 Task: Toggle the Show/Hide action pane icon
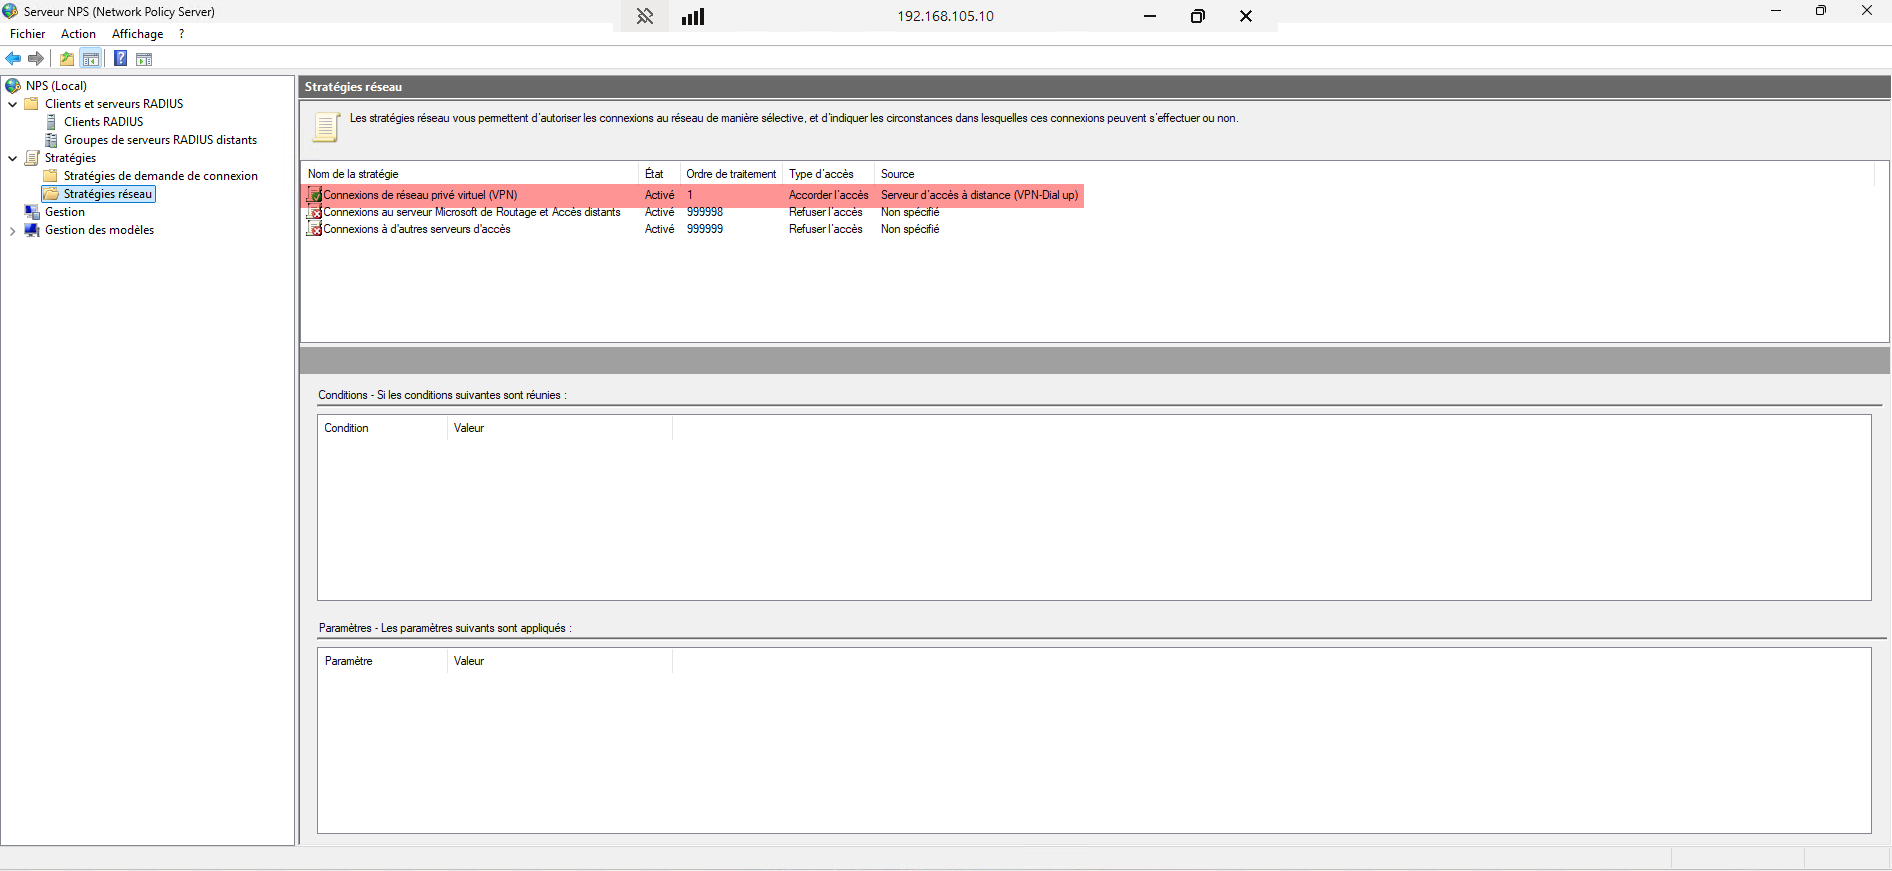(144, 59)
